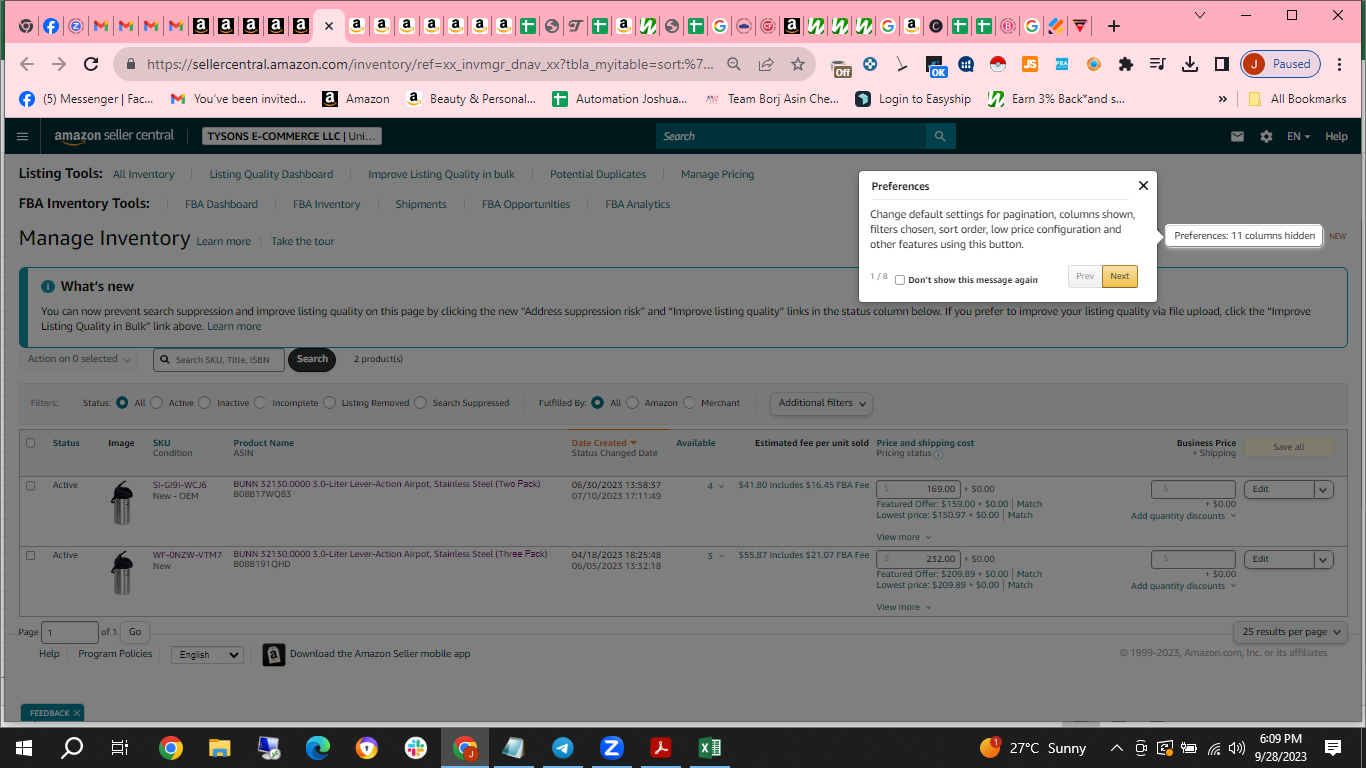
Task: Click 'Take the tour' link
Action: [x=302, y=241]
